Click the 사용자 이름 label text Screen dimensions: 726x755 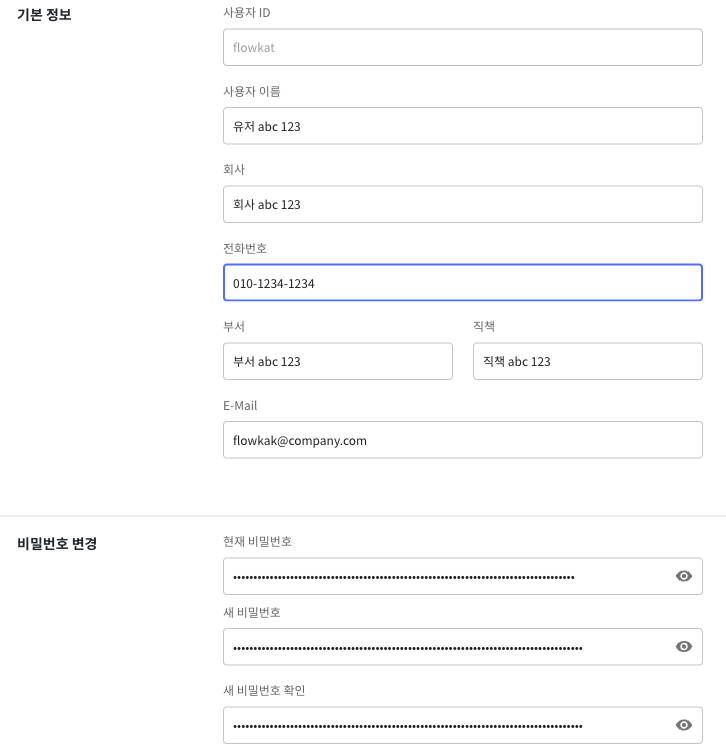click(251, 91)
